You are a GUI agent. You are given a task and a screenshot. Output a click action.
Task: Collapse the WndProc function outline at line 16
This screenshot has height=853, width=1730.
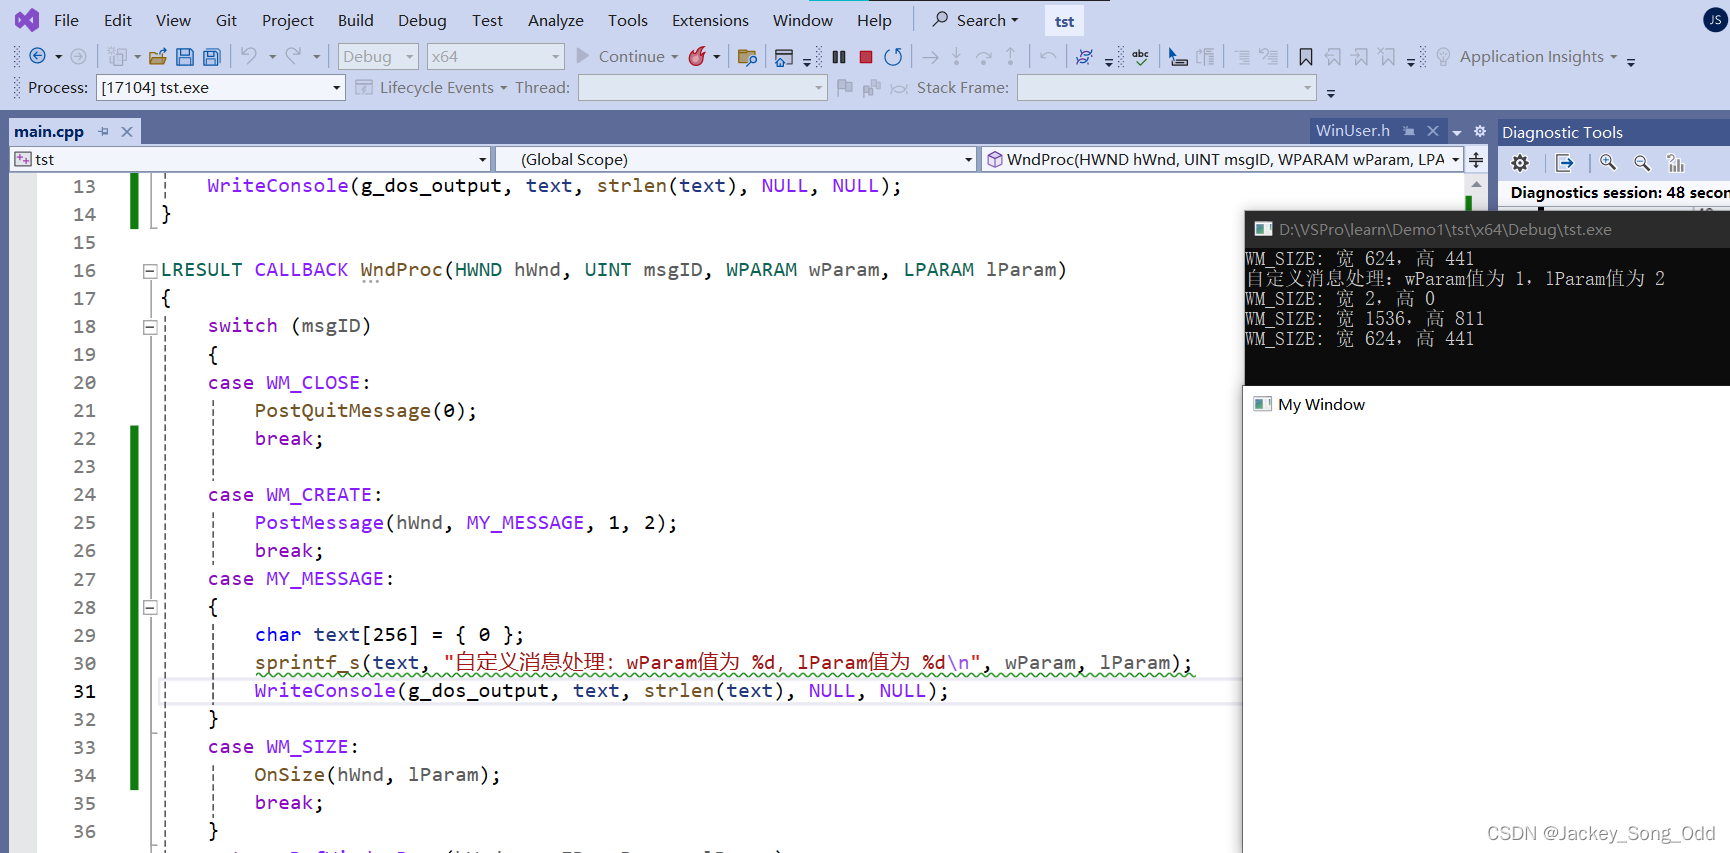click(150, 271)
